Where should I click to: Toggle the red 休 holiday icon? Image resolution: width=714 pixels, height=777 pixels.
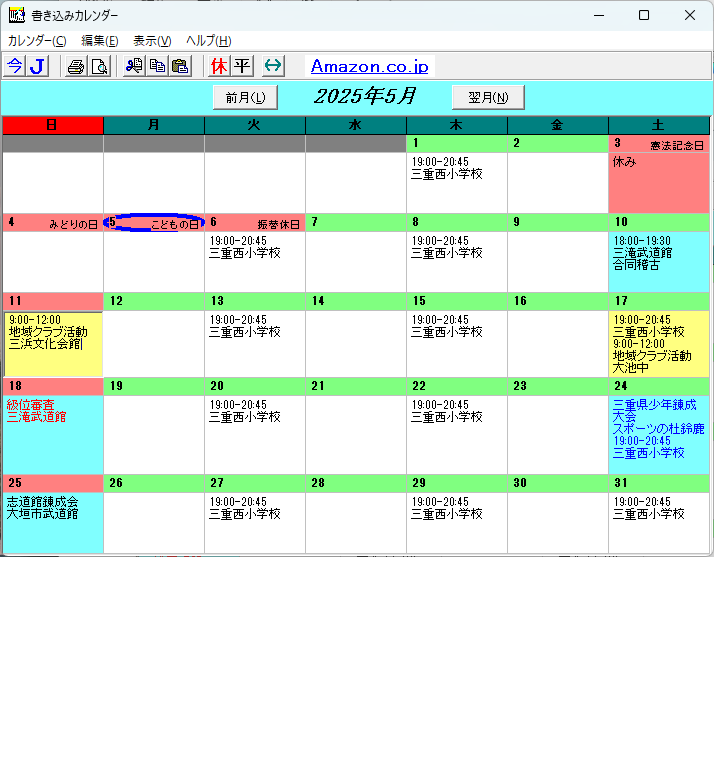219,66
